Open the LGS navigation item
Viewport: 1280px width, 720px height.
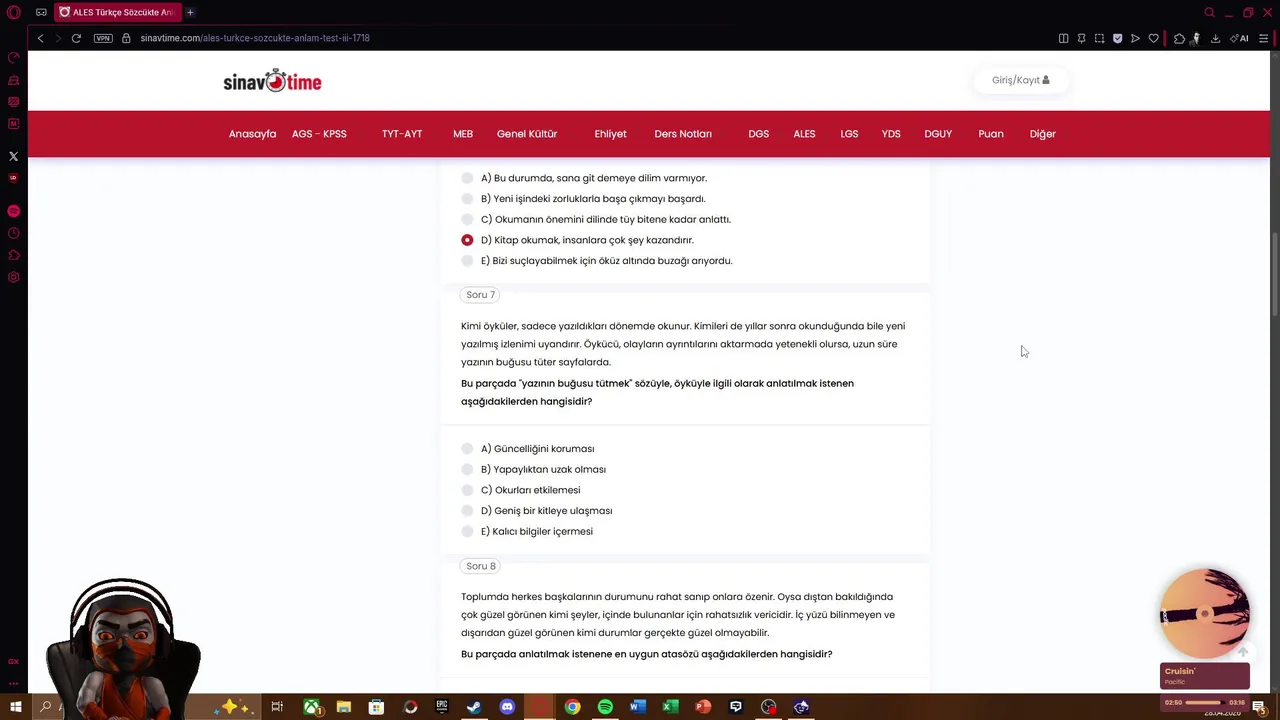pyautogui.click(x=849, y=134)
